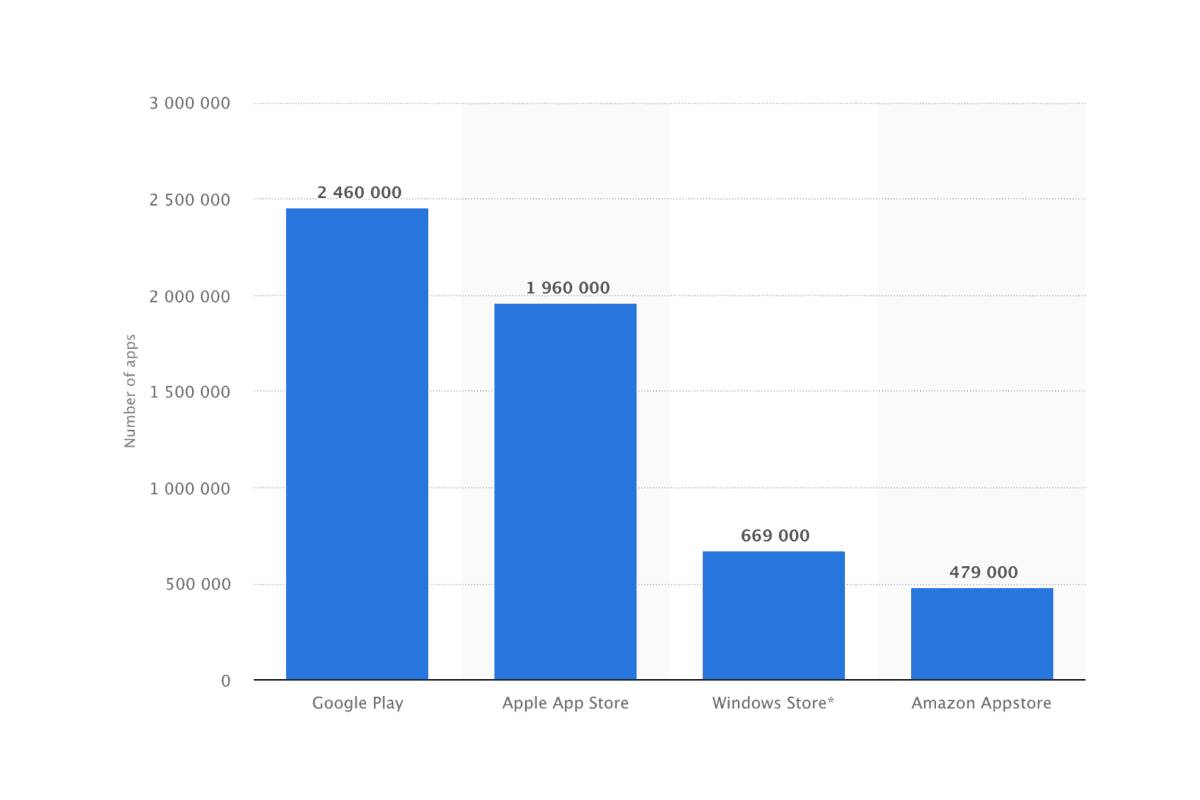Select the Apple App Store bar
The width and height of the screenshot is (1200, 800).
[565, 492]
